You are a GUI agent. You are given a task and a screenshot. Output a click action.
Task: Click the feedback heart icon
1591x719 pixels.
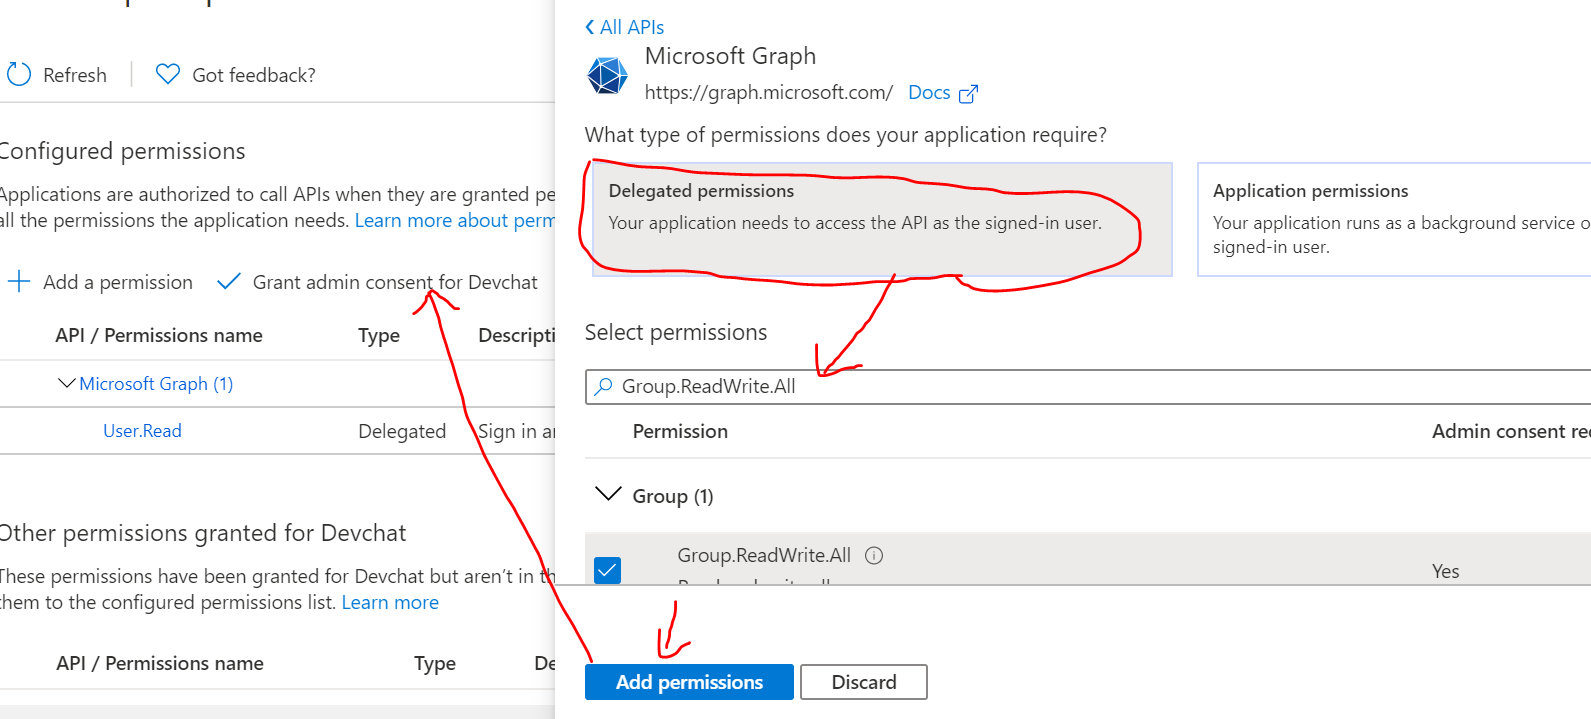(168, 74)
